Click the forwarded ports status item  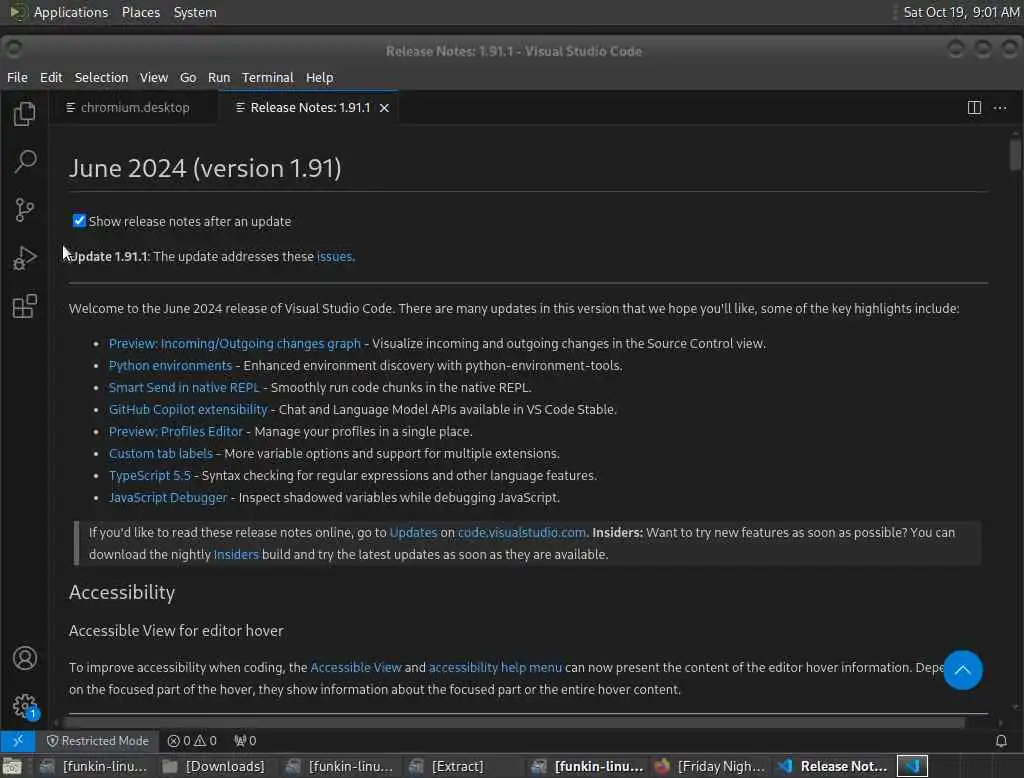point(246,740)
